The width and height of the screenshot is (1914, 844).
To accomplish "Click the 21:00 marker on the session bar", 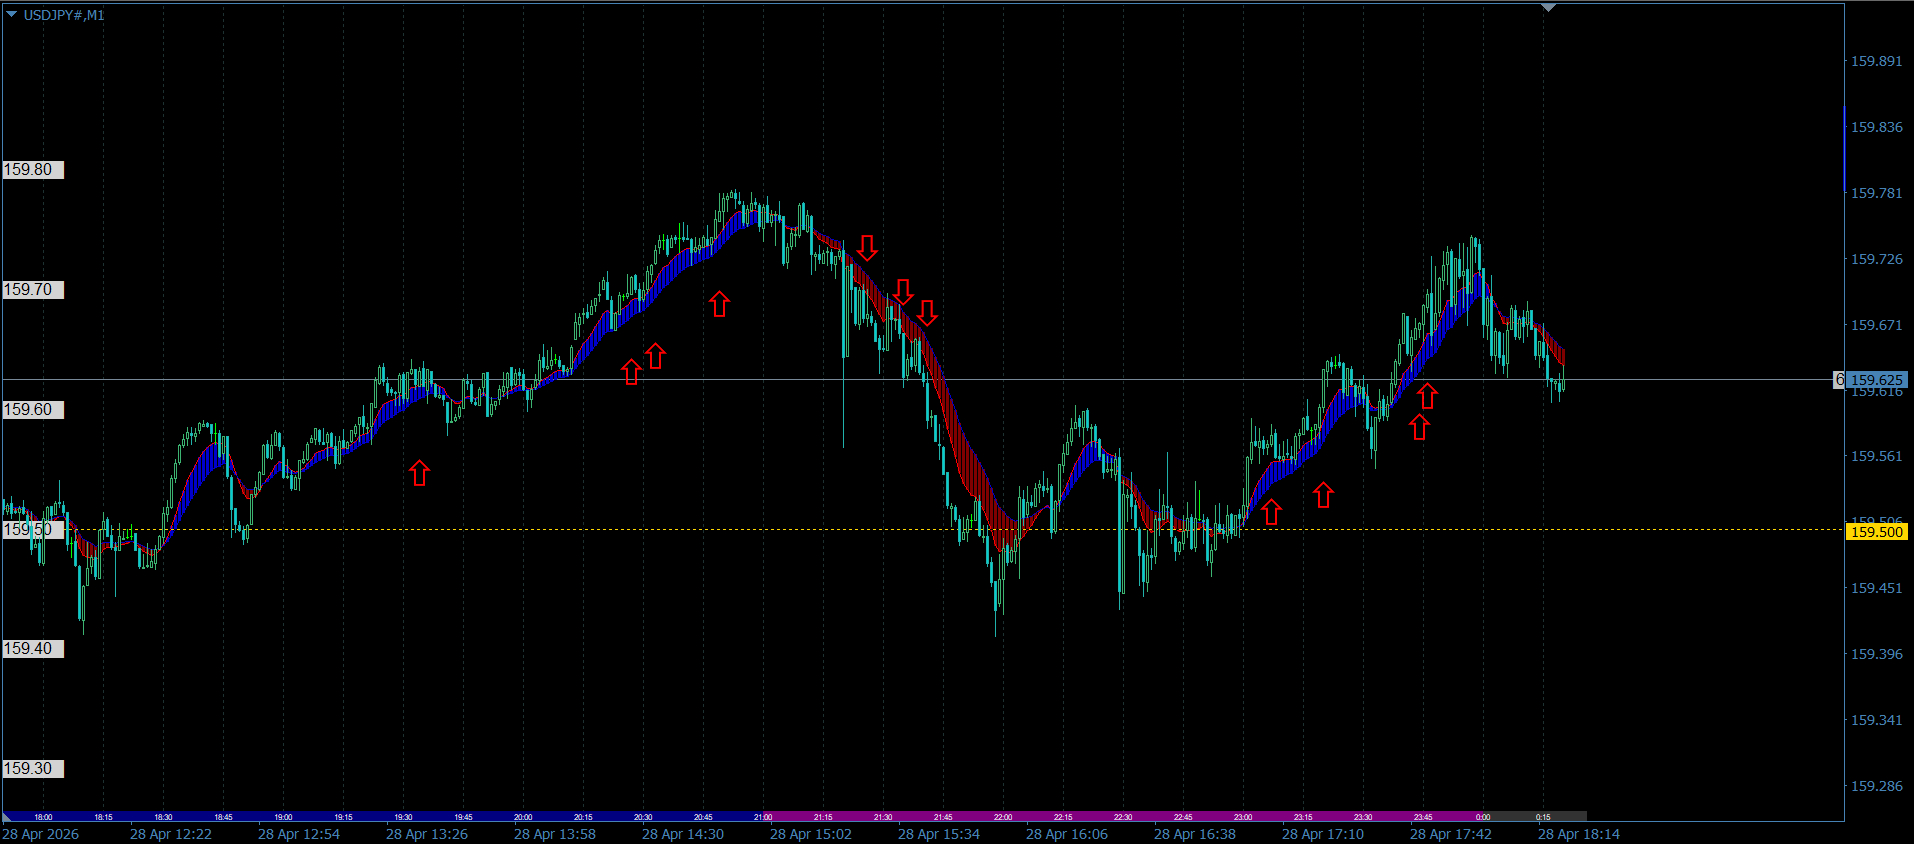I will pos(763,817).
